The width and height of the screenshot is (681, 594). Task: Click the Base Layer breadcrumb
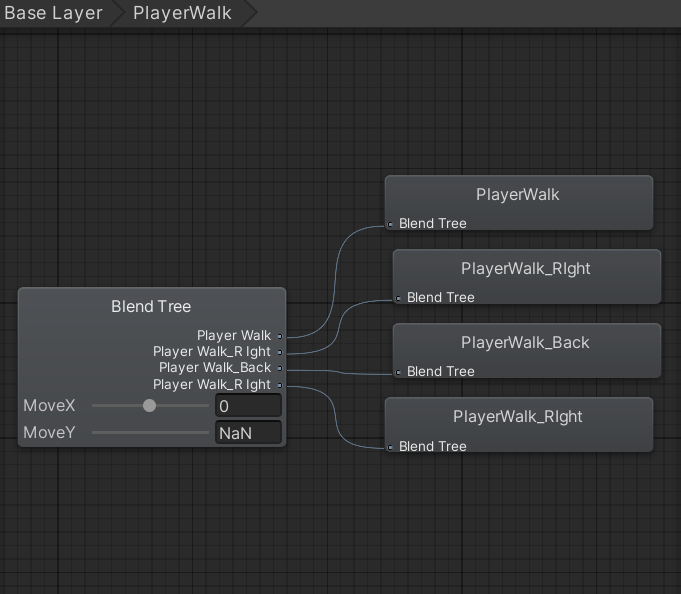click(x=53, y=13)
